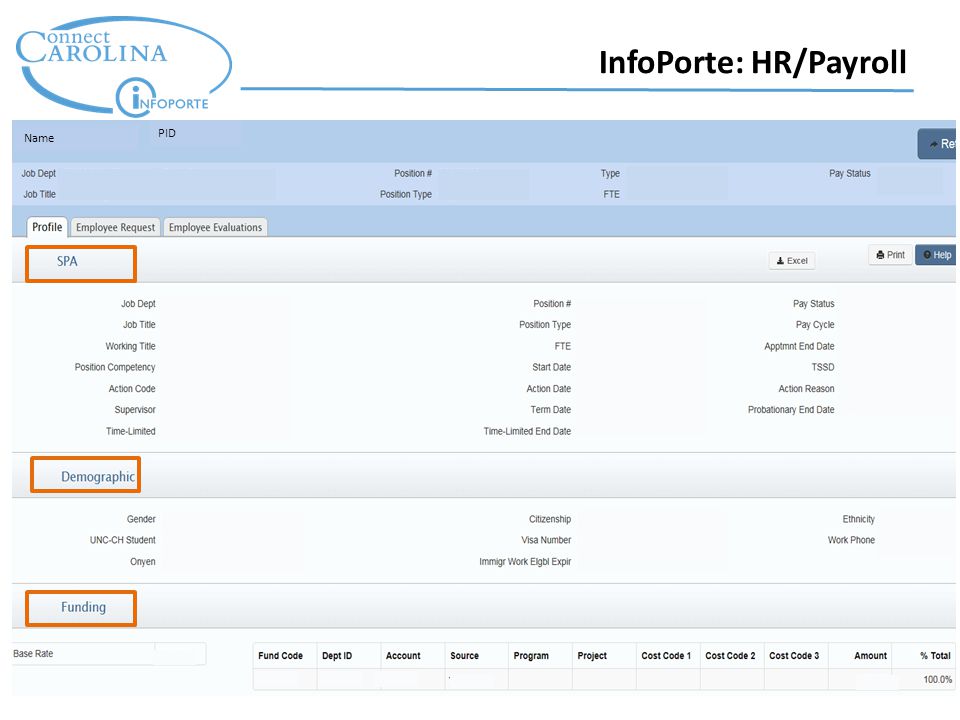Image resolution: width=960 pixels, height=720 pixels.
Task: Click the Dept ID column header
Action: pos(337,656)
